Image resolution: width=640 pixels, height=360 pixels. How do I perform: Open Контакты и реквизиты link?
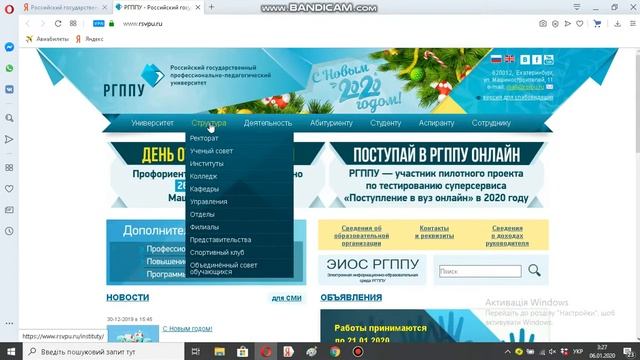tap(434, 232)
